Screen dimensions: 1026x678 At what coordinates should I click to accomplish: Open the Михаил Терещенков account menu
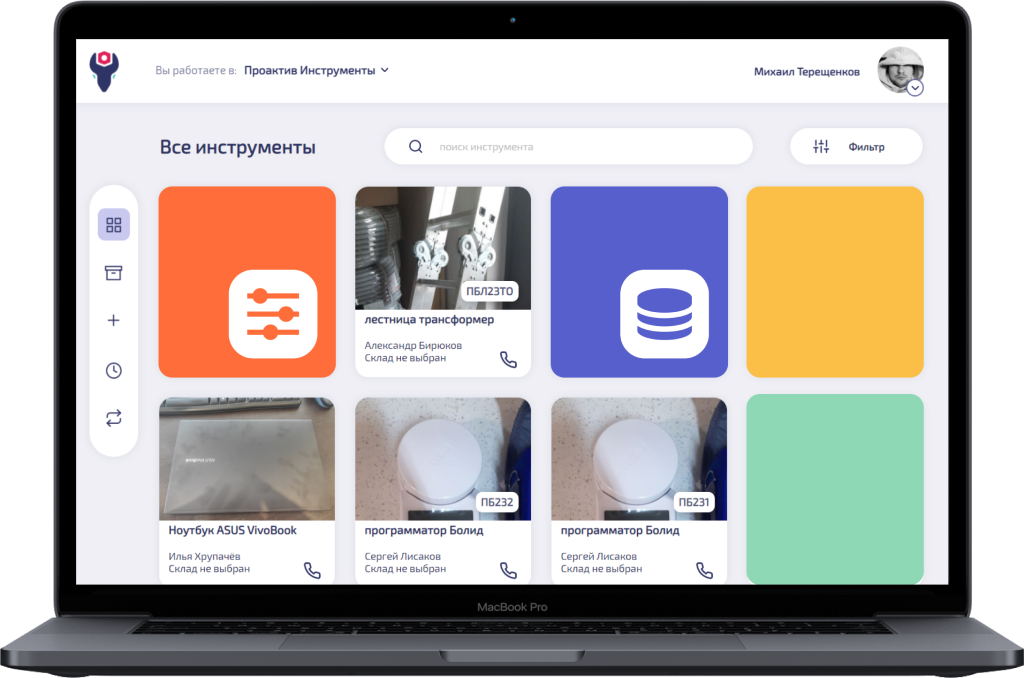point(805,72)
